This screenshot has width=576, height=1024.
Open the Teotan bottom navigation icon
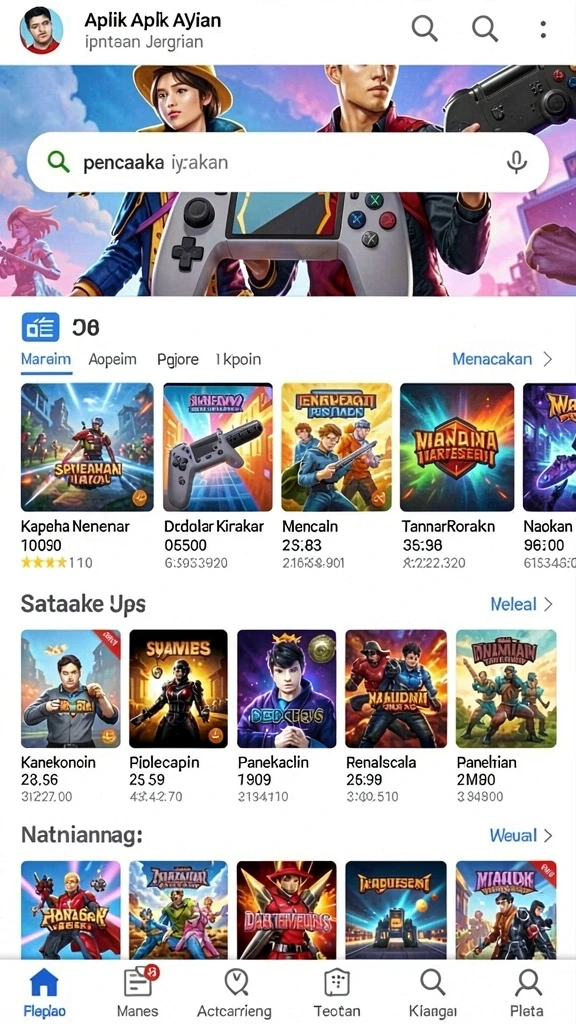(336, 982)
